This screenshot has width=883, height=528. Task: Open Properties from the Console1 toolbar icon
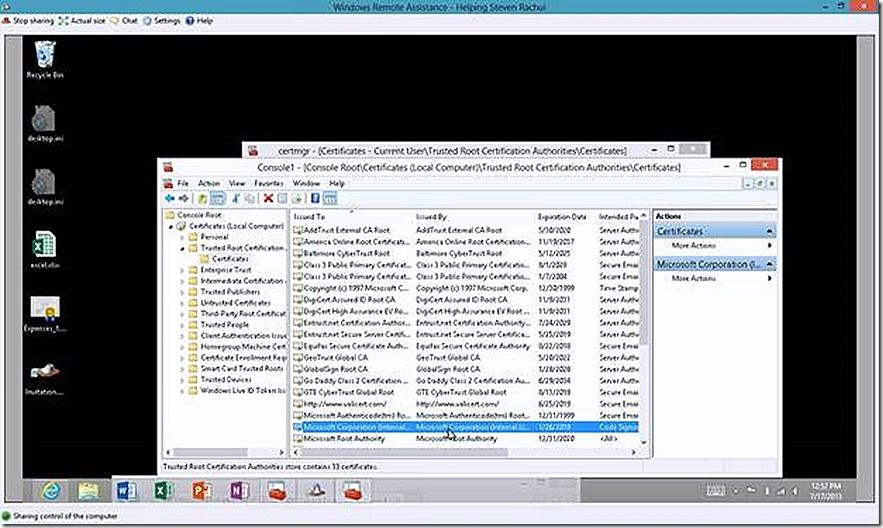pyautogui.click(x=283, y=198)
